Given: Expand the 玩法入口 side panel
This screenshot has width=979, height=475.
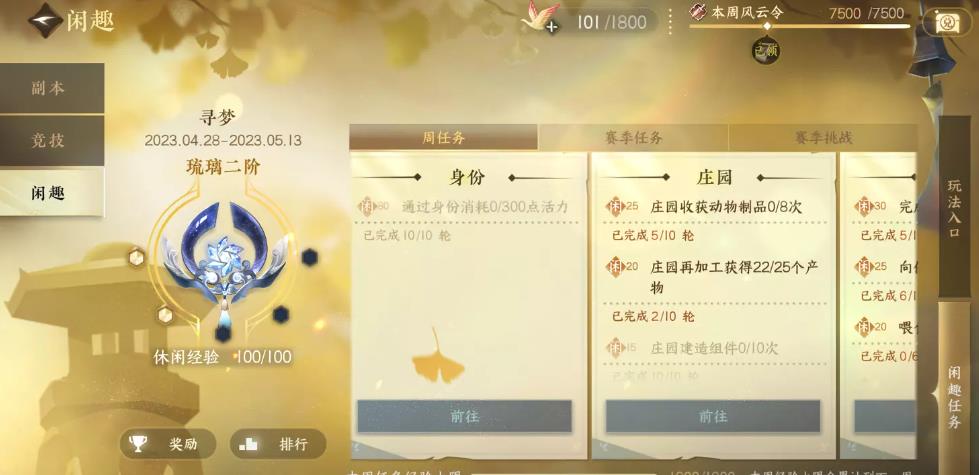Looking at the screenshot, I should [954, 207].
